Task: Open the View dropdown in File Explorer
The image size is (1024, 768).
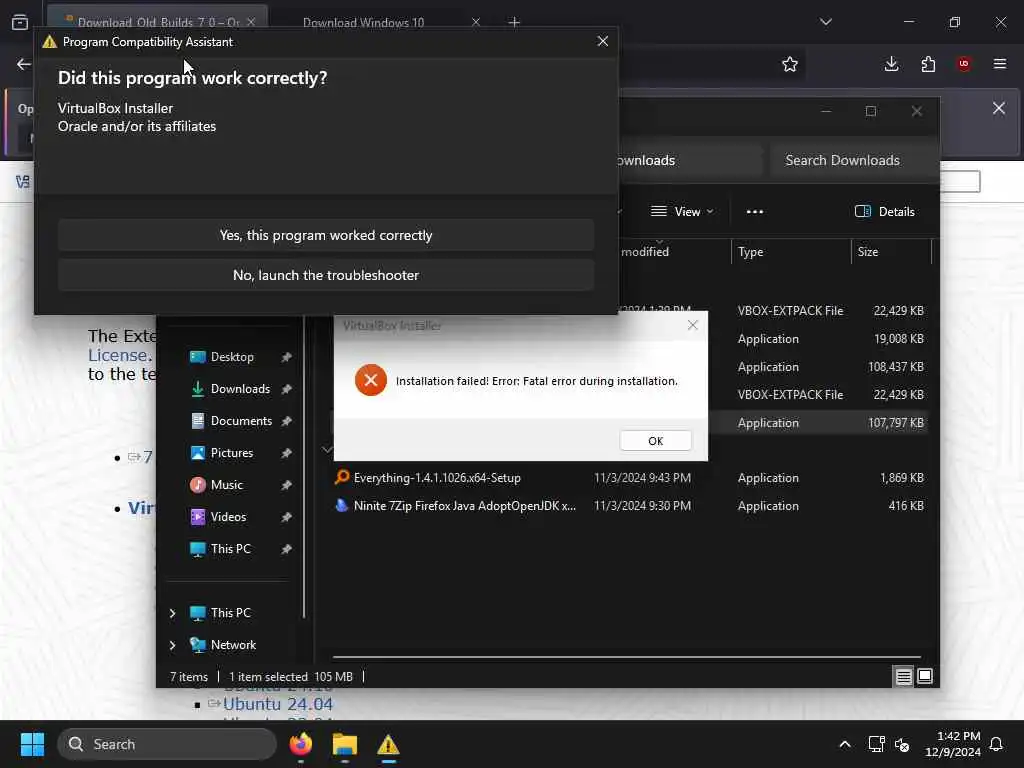Action: point(682,212)
